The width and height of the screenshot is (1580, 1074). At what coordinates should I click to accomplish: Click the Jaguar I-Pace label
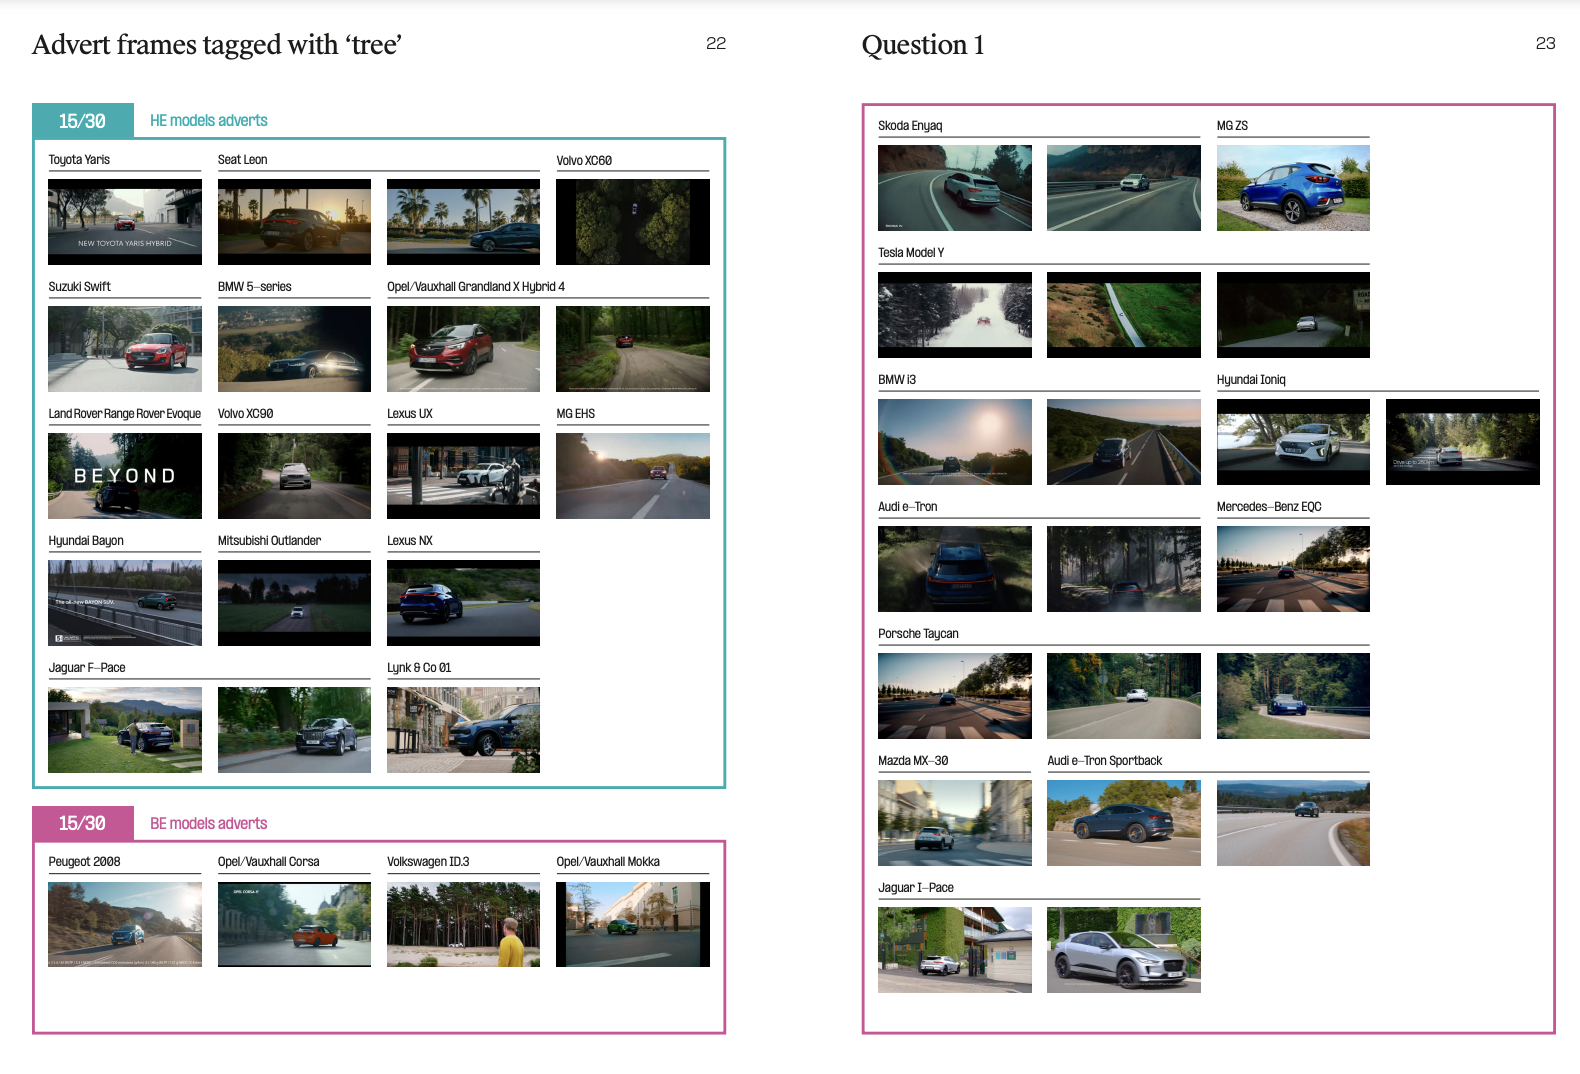click(916, 888)
